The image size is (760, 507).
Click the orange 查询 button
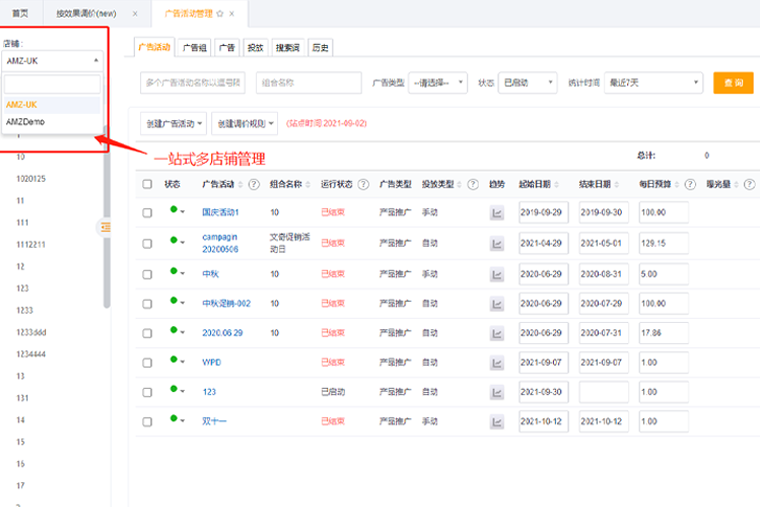(x=733, y=83)
